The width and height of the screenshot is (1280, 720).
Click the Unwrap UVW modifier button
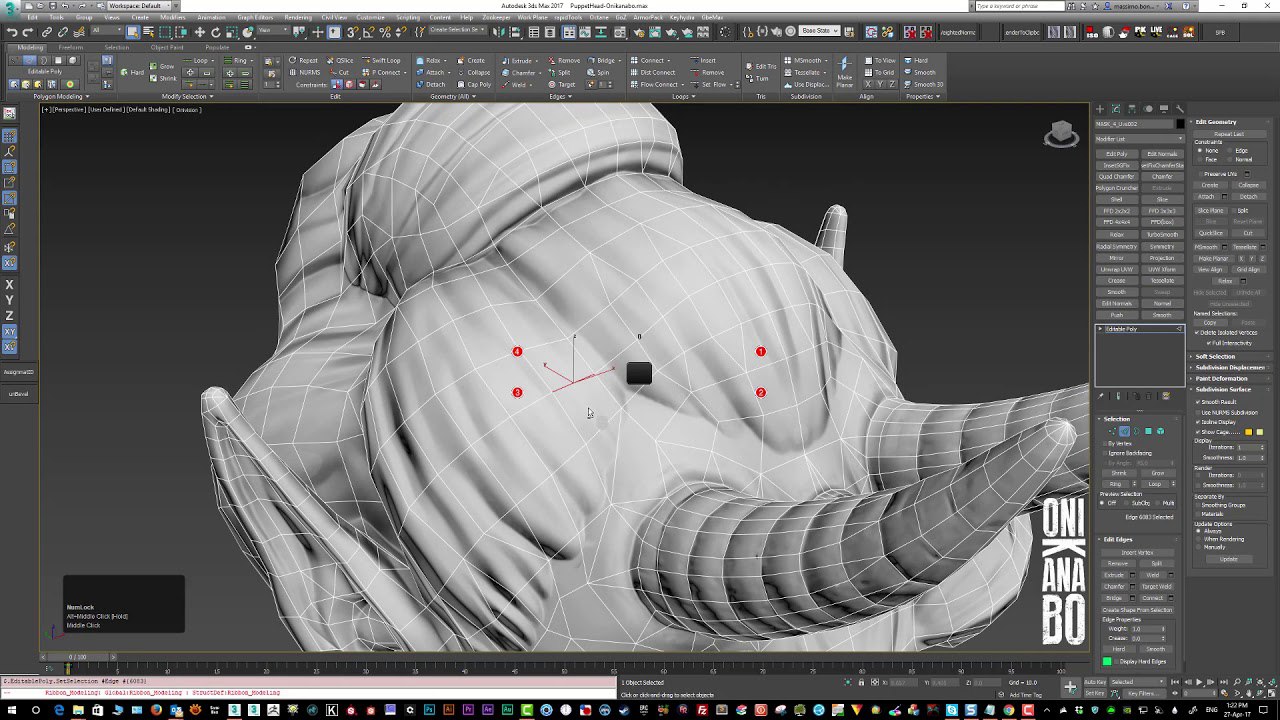[1116, 269]
